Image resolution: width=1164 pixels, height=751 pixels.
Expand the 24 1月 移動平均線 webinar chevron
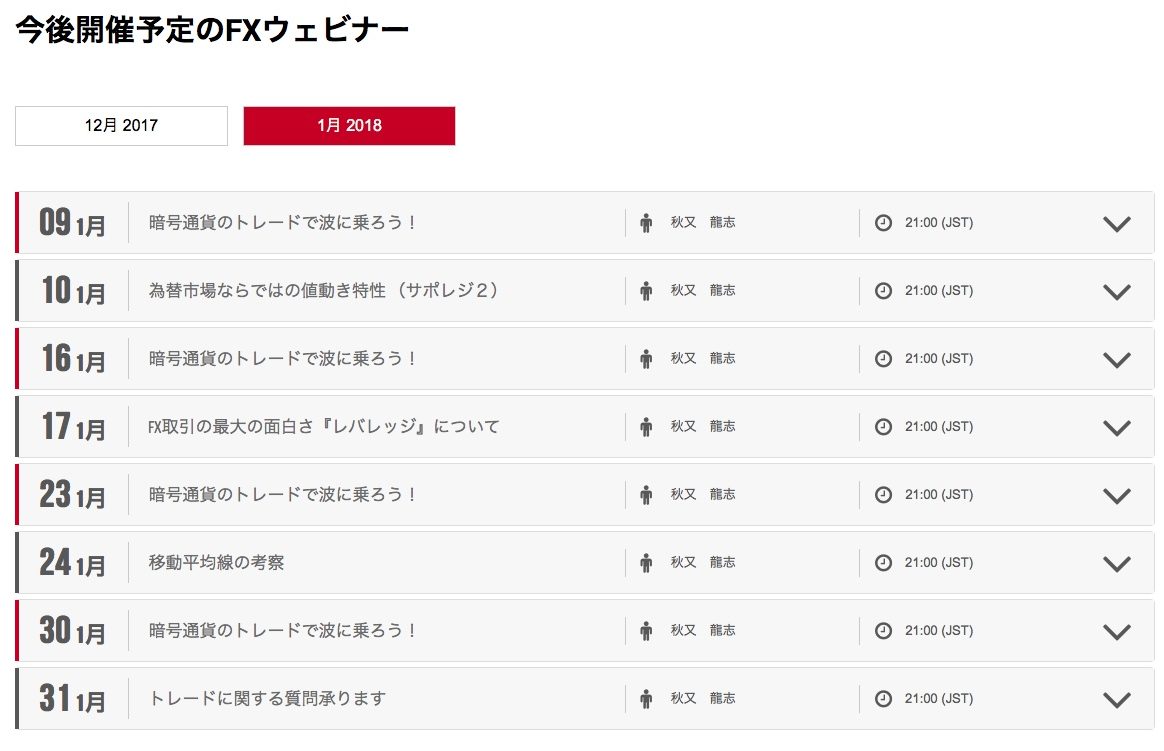click(x=1116, y=563)
